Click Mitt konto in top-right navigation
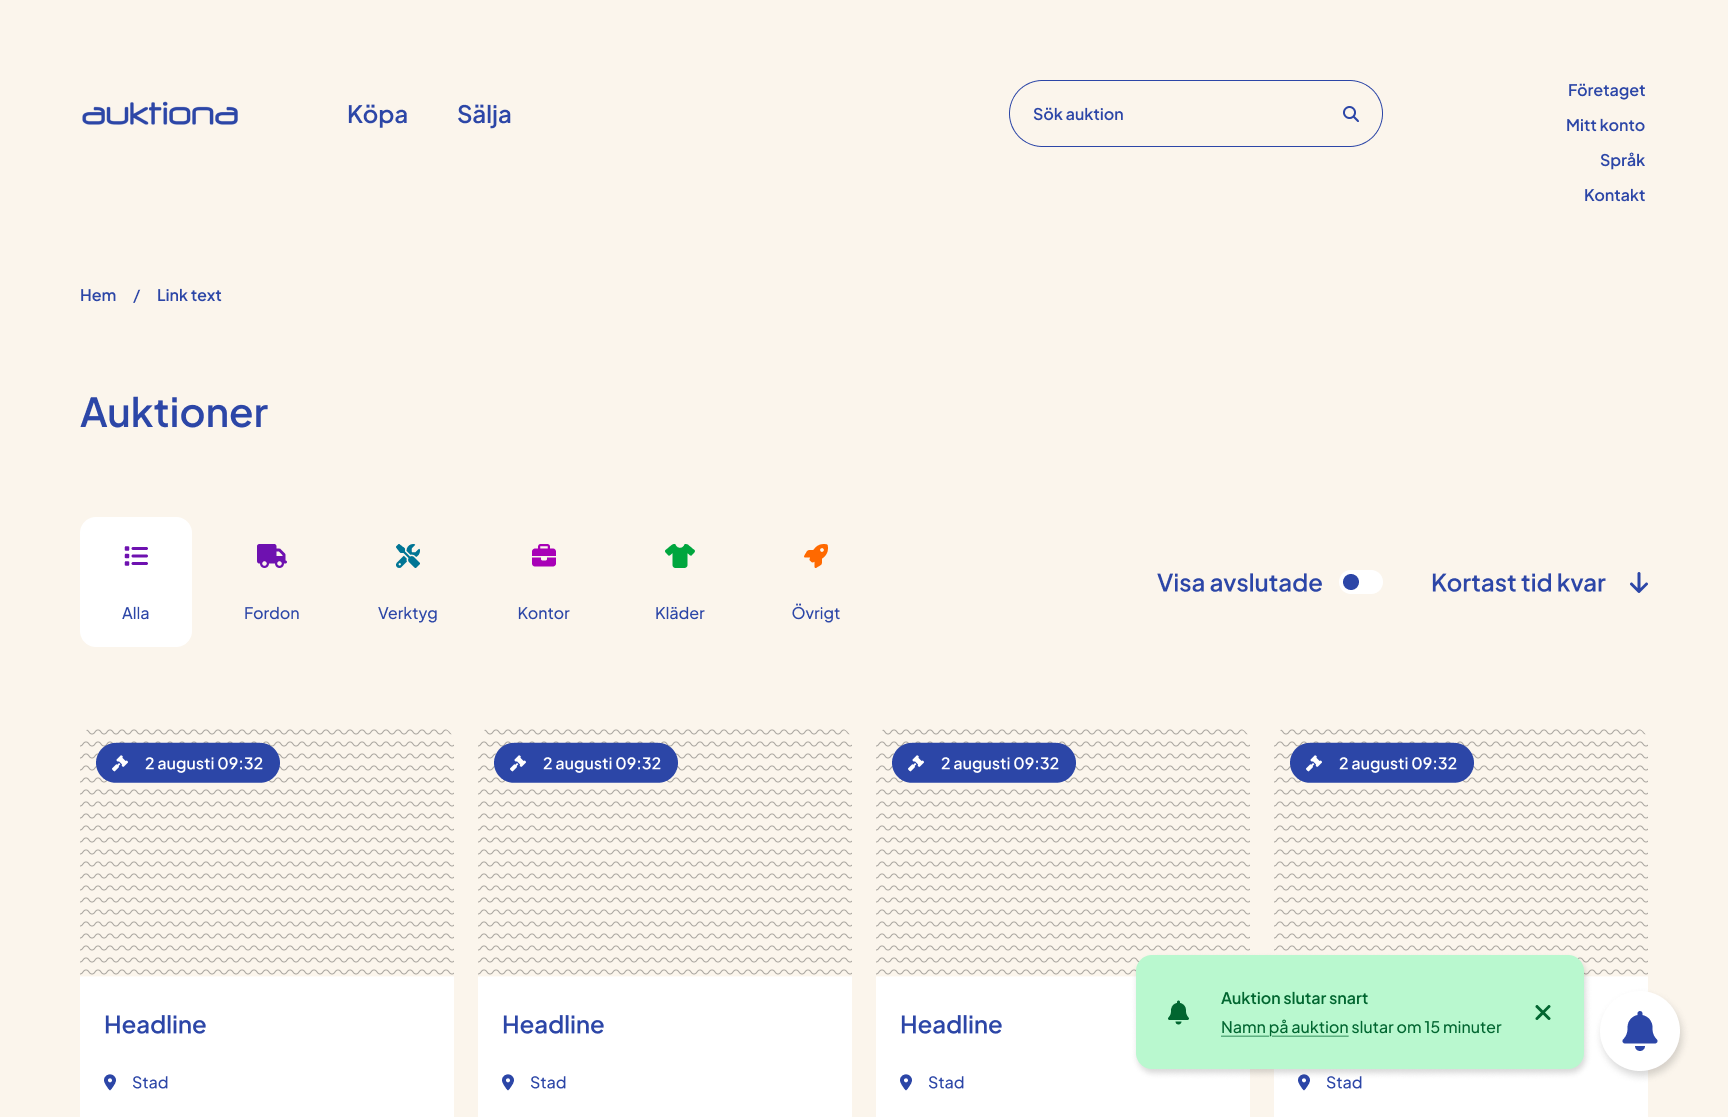 point(1605,125)
